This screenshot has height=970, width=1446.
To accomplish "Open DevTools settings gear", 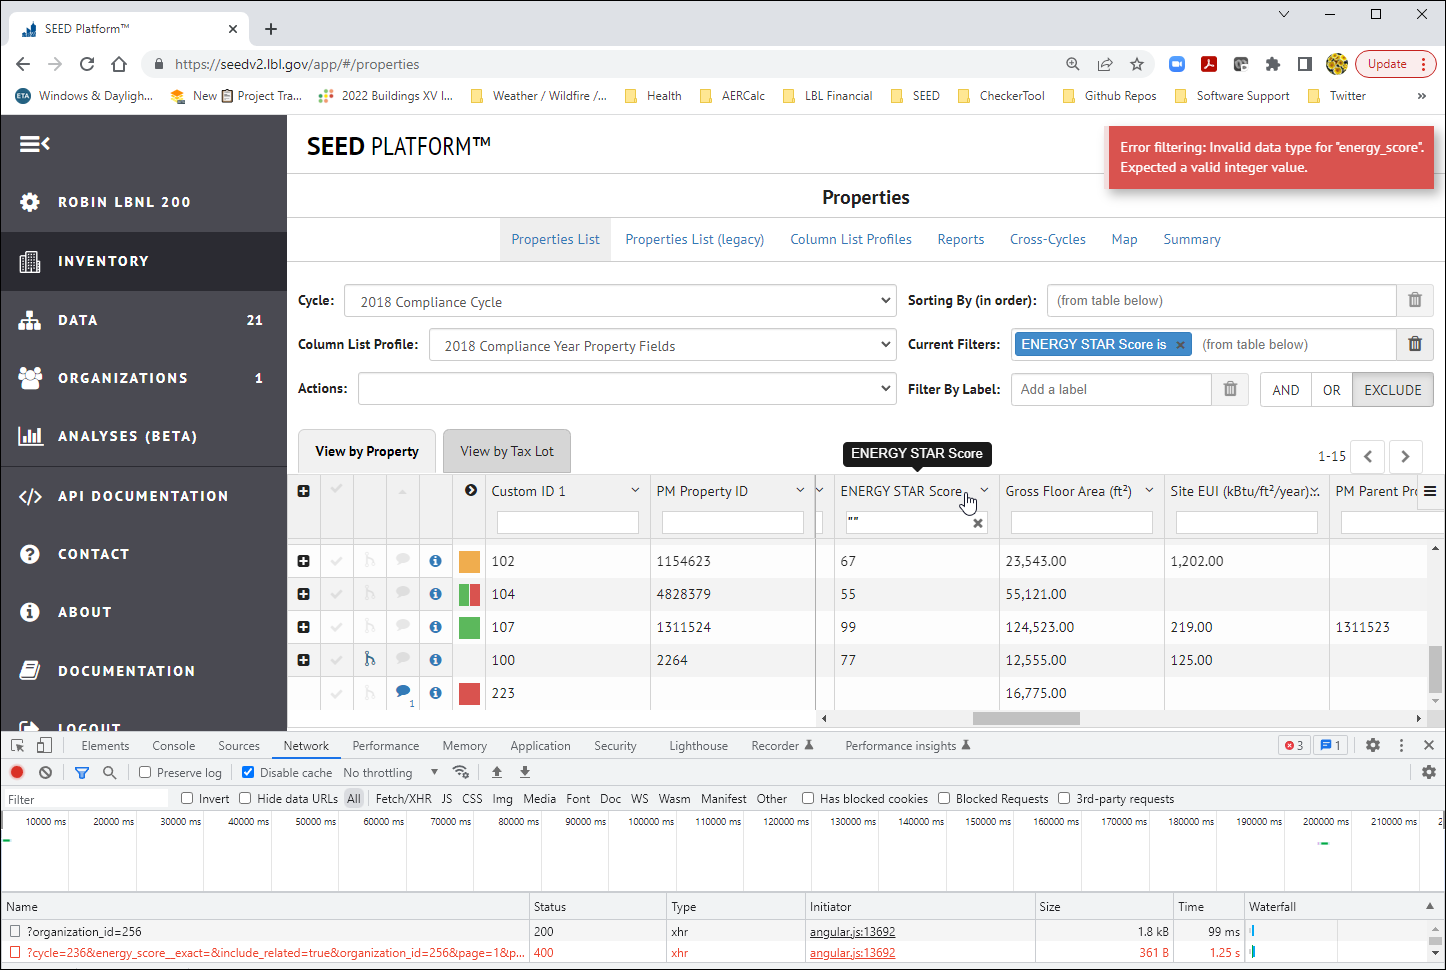I will (1373, 745).
